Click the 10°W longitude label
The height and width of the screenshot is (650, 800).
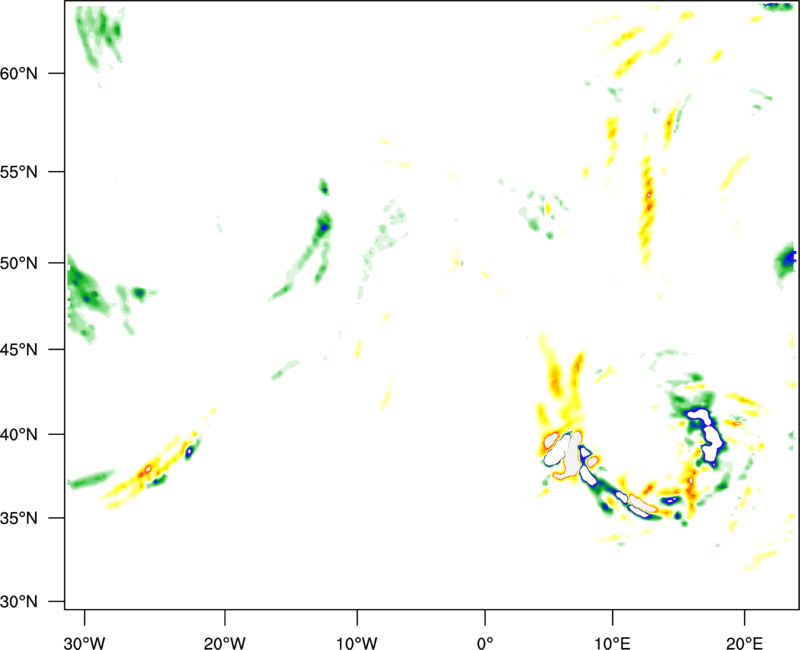coord(357,643)
